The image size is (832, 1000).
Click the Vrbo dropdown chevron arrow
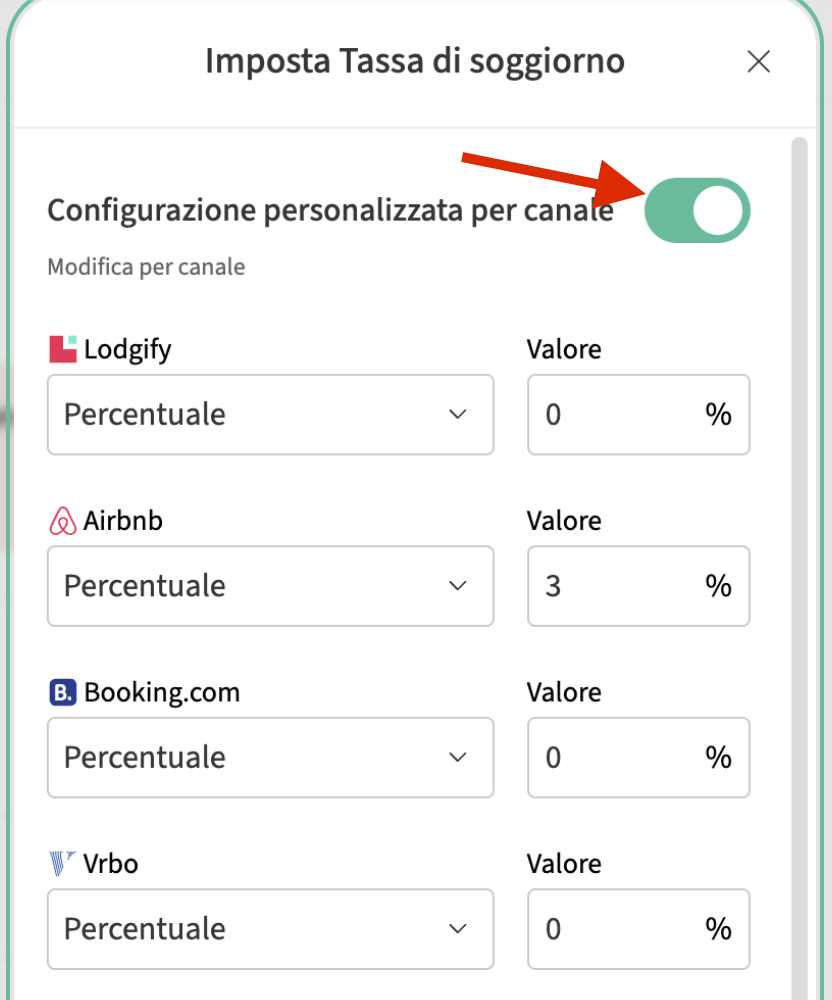pos(458,929)
